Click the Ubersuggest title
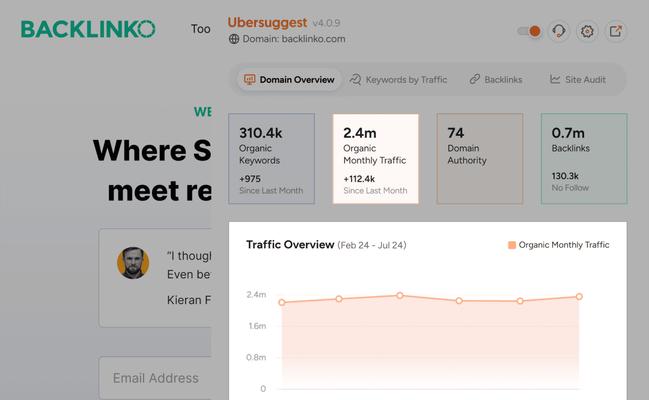 coord(267,22)
